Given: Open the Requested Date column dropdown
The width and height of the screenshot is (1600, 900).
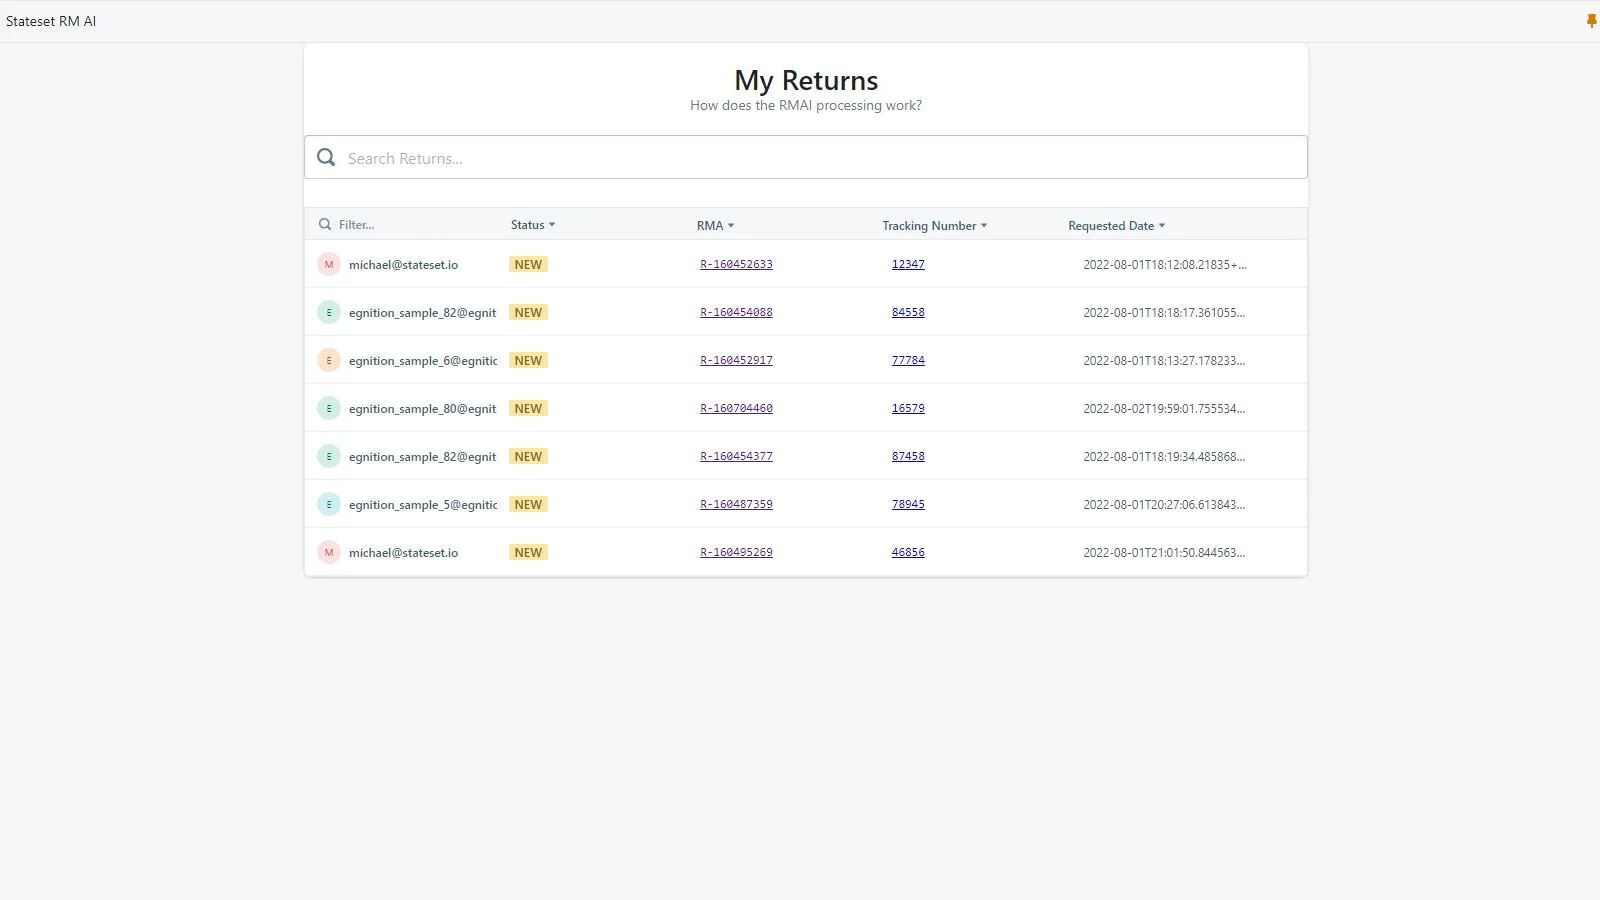Looking at the screenshot, I should pos(1117,226).
